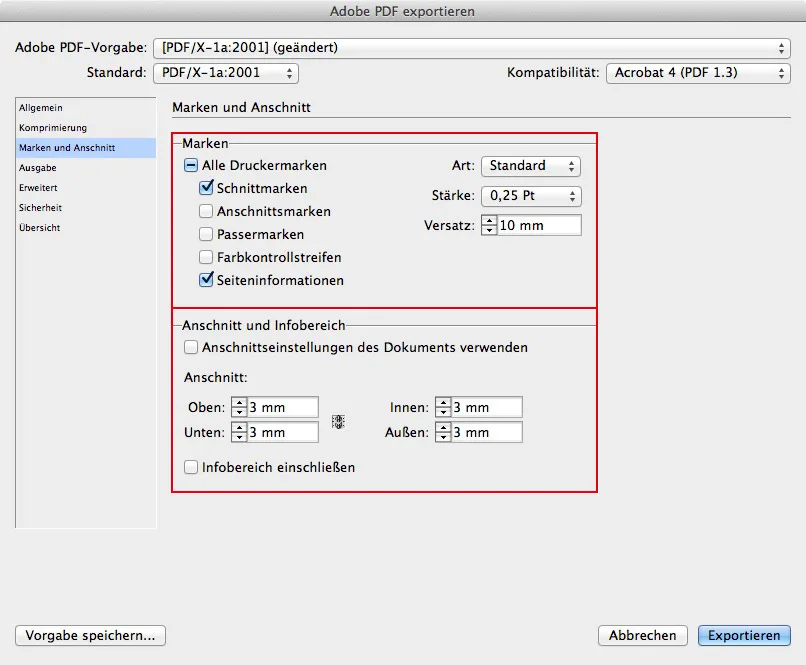Open the Art marks type dropdown
Viewport: 806px width, 665px height.
(531, 166)
